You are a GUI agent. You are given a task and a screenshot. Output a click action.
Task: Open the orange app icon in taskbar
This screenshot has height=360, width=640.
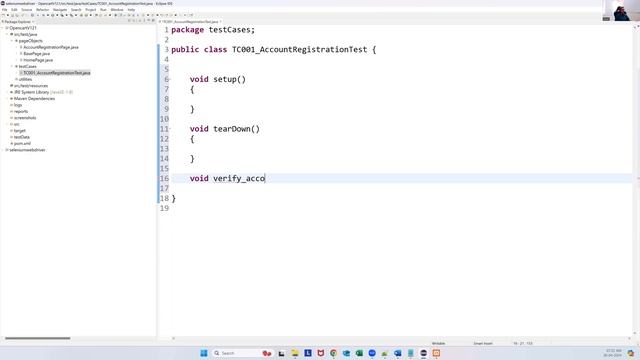(436, 353)
